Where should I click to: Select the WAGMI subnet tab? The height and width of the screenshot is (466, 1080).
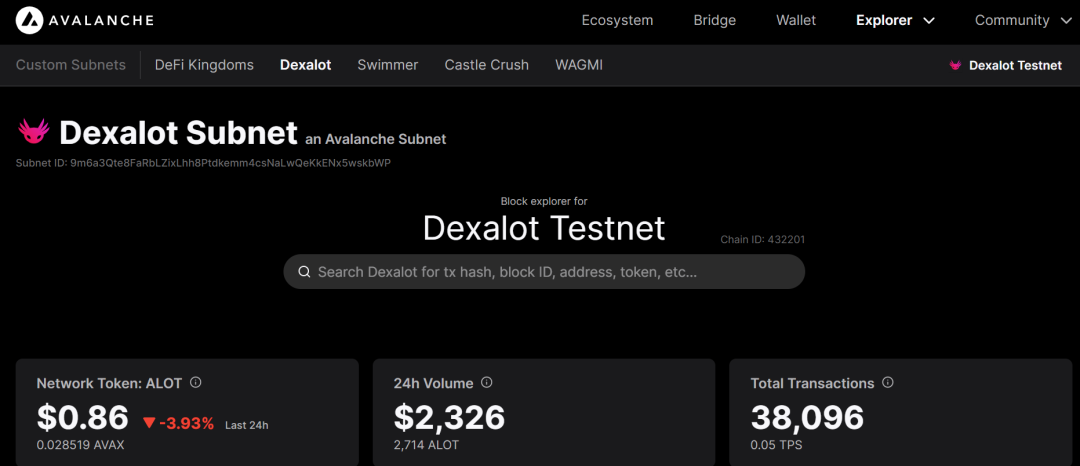(579, 65)
